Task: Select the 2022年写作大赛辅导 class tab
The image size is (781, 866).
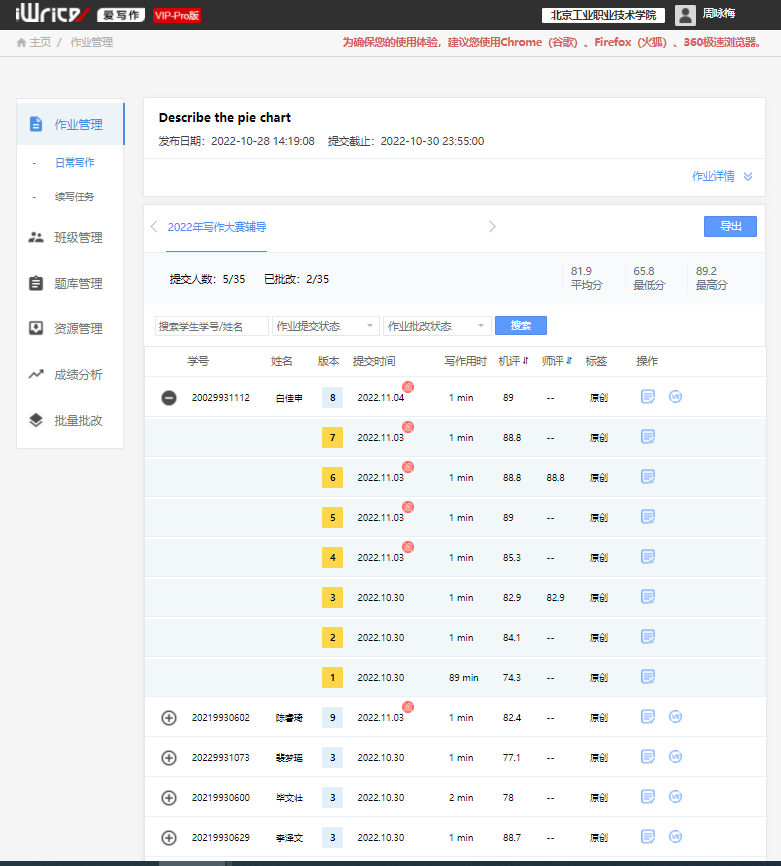Action: (x=217, y=227)
